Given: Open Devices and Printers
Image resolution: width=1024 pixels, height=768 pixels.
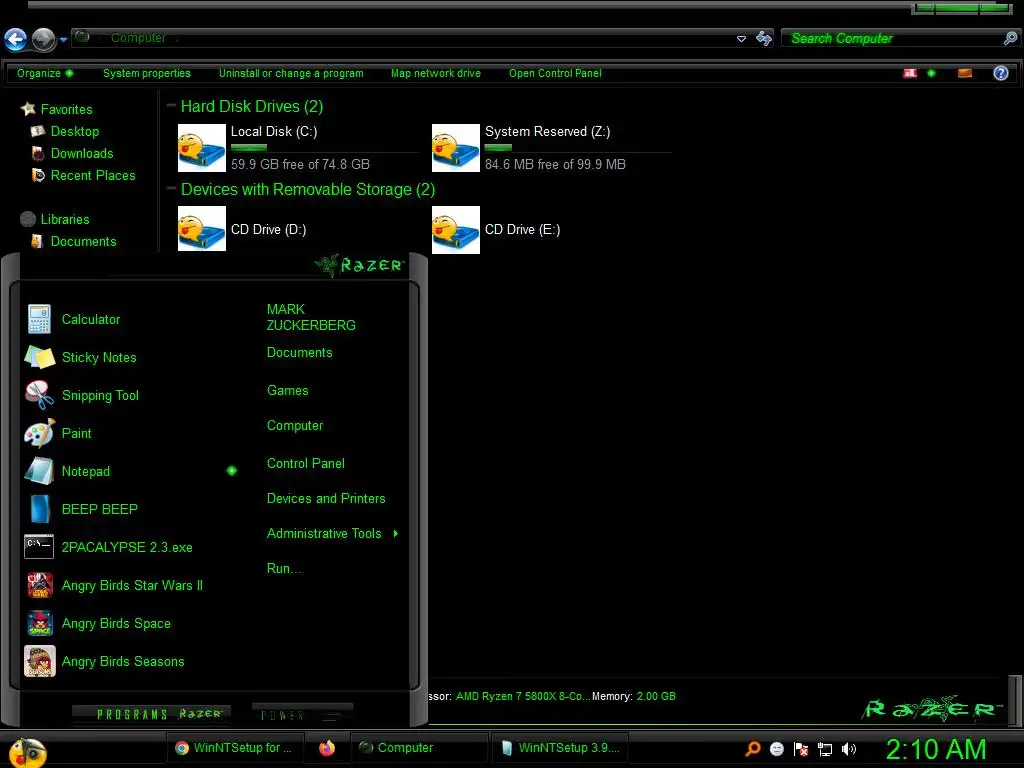Looking at the screenshot, I should pyautogui.click(x=326, y=498).
